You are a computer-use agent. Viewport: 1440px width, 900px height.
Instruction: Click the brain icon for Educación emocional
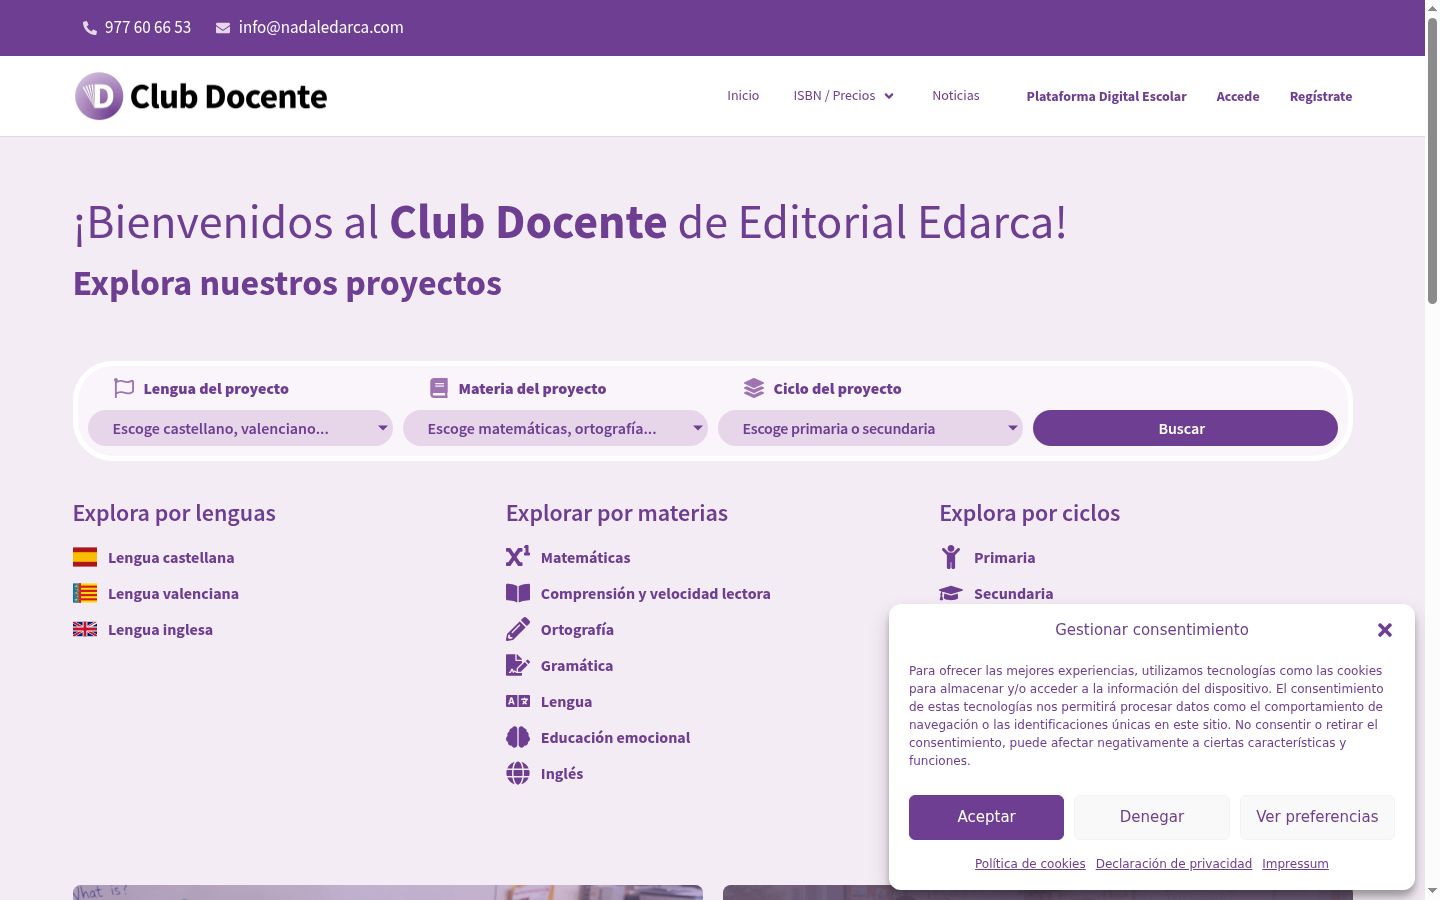(518, 737)
